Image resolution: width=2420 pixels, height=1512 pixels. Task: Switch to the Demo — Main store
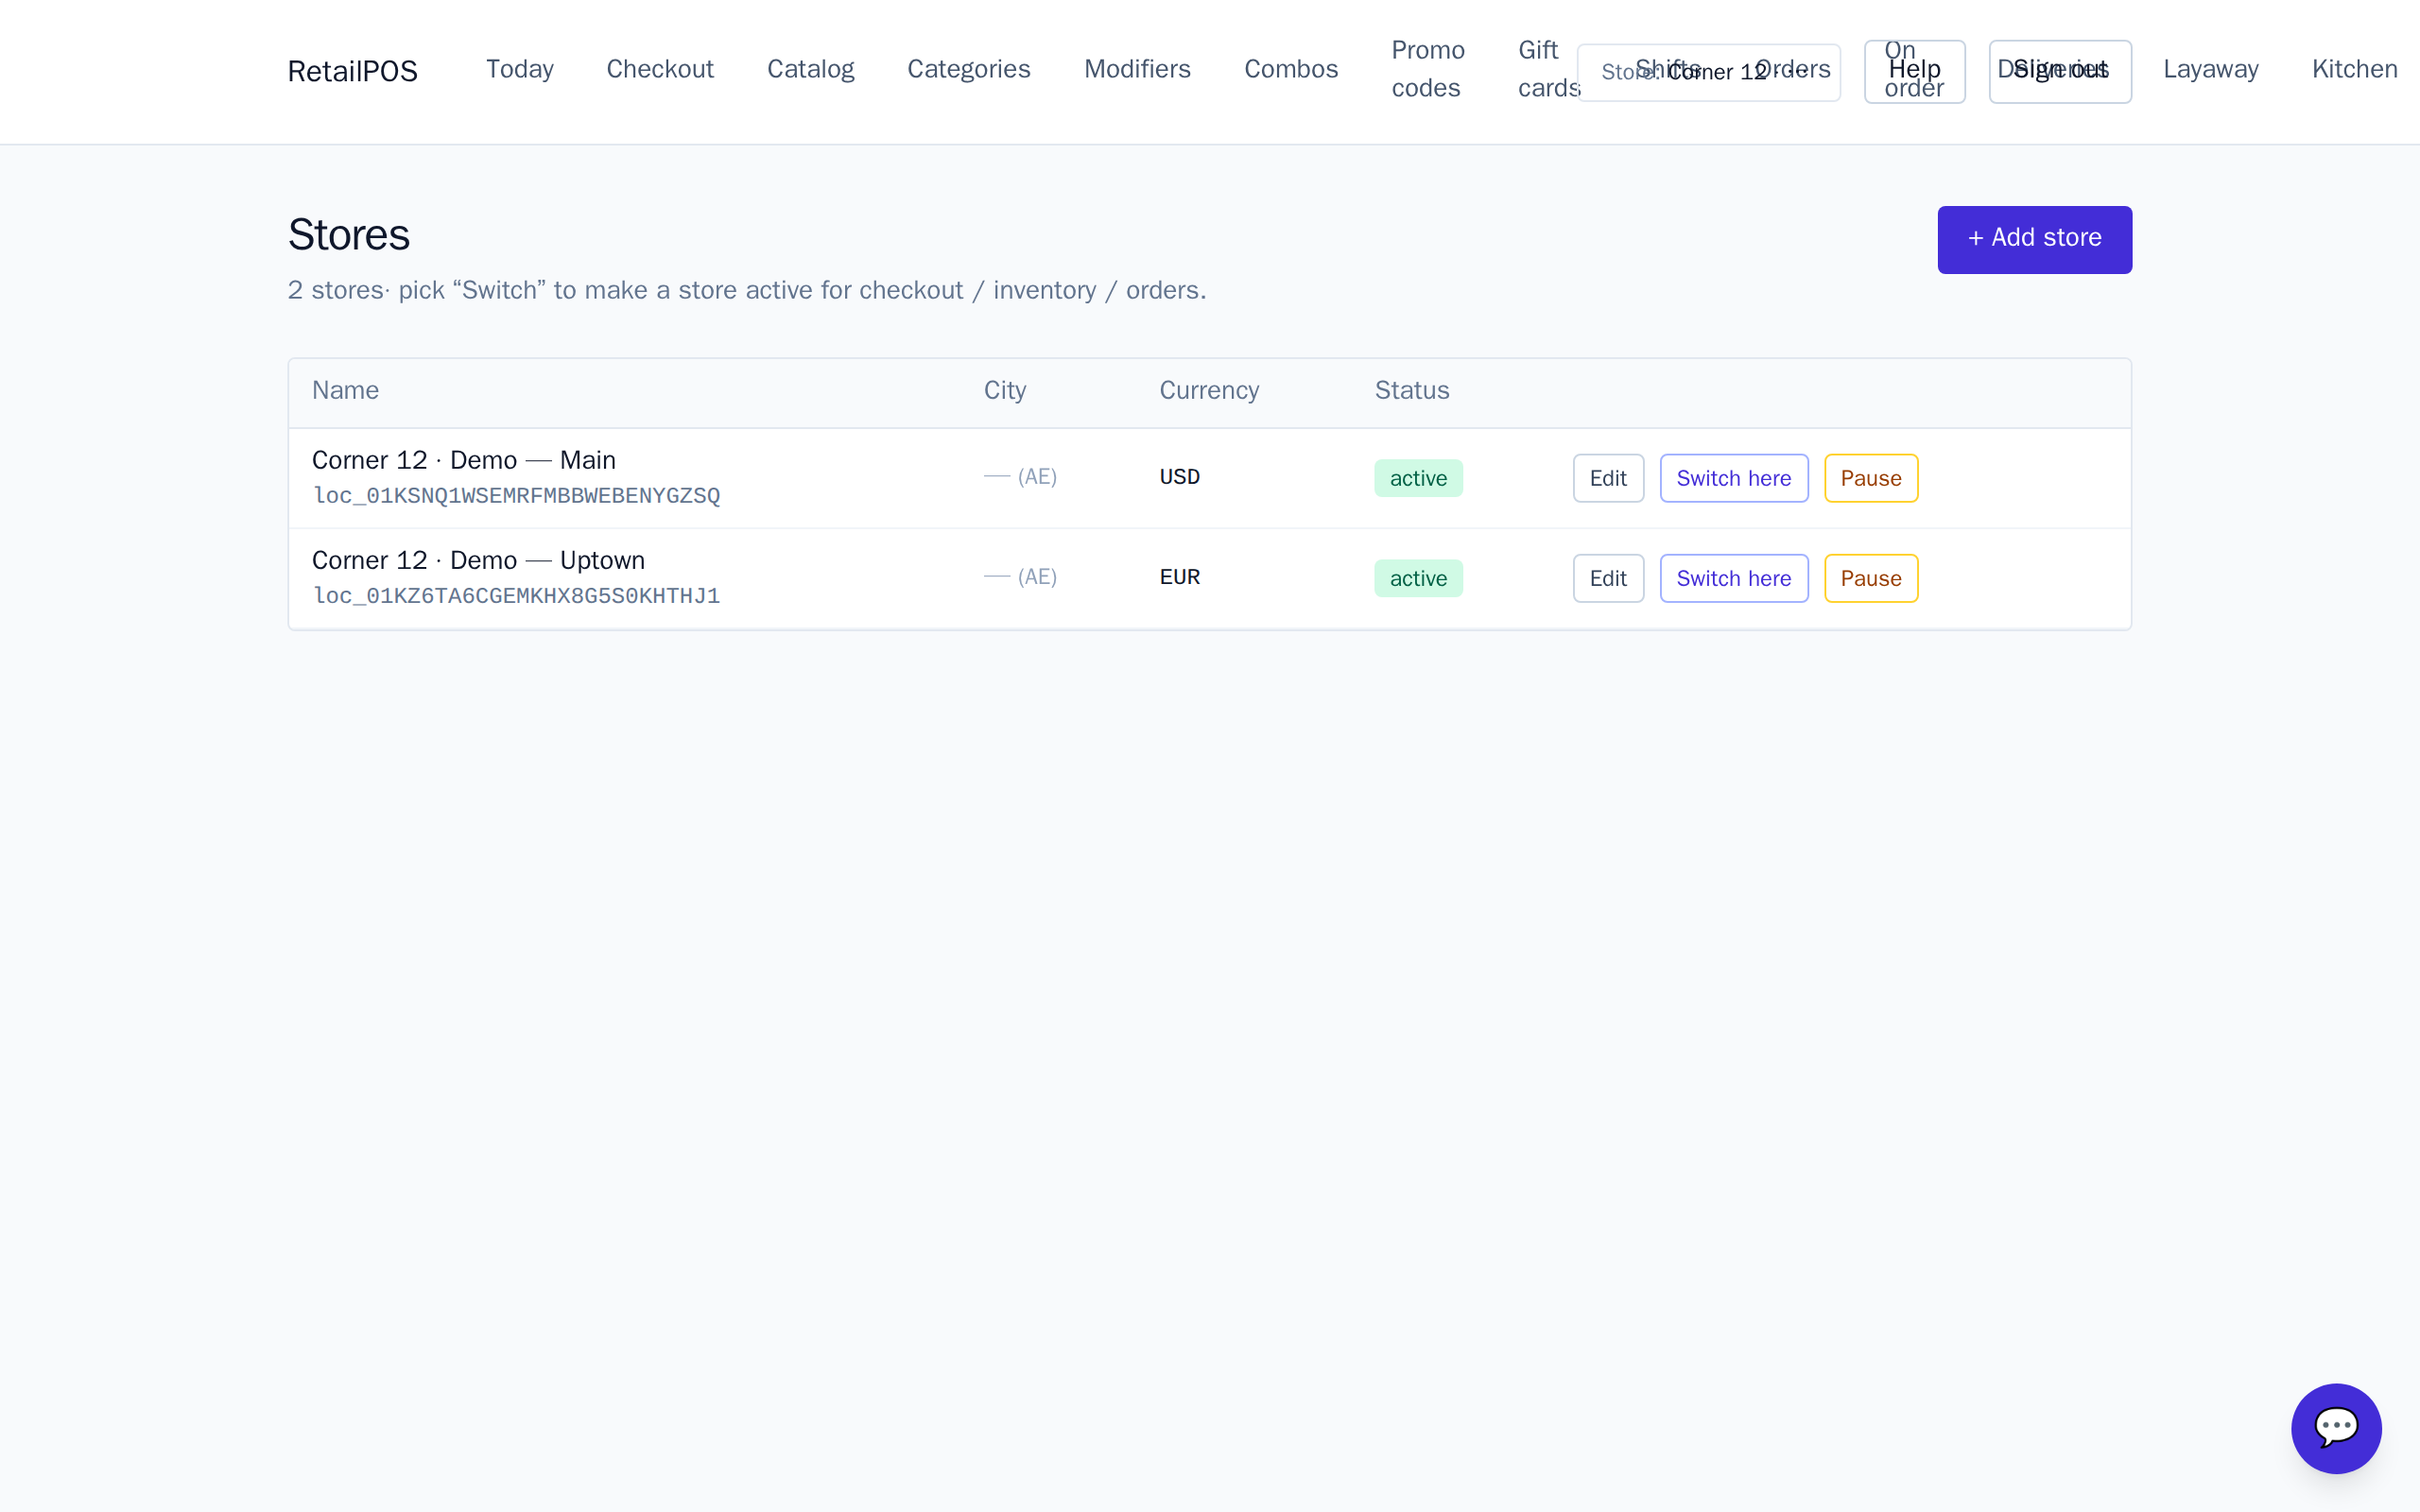1733,478
